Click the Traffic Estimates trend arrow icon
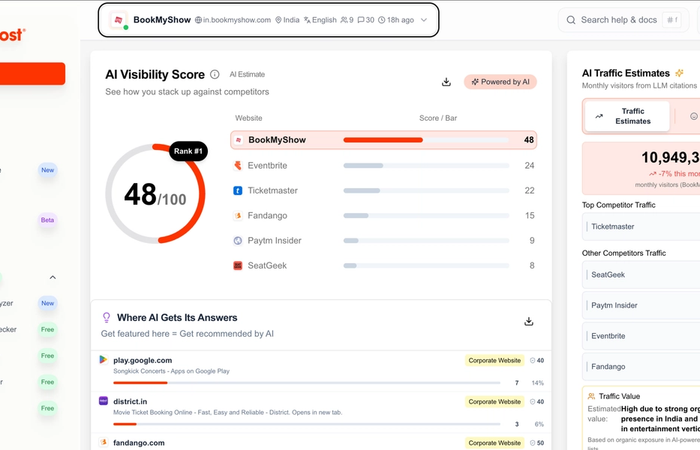This screenshot has height=450, width=700. pos(599,117)
